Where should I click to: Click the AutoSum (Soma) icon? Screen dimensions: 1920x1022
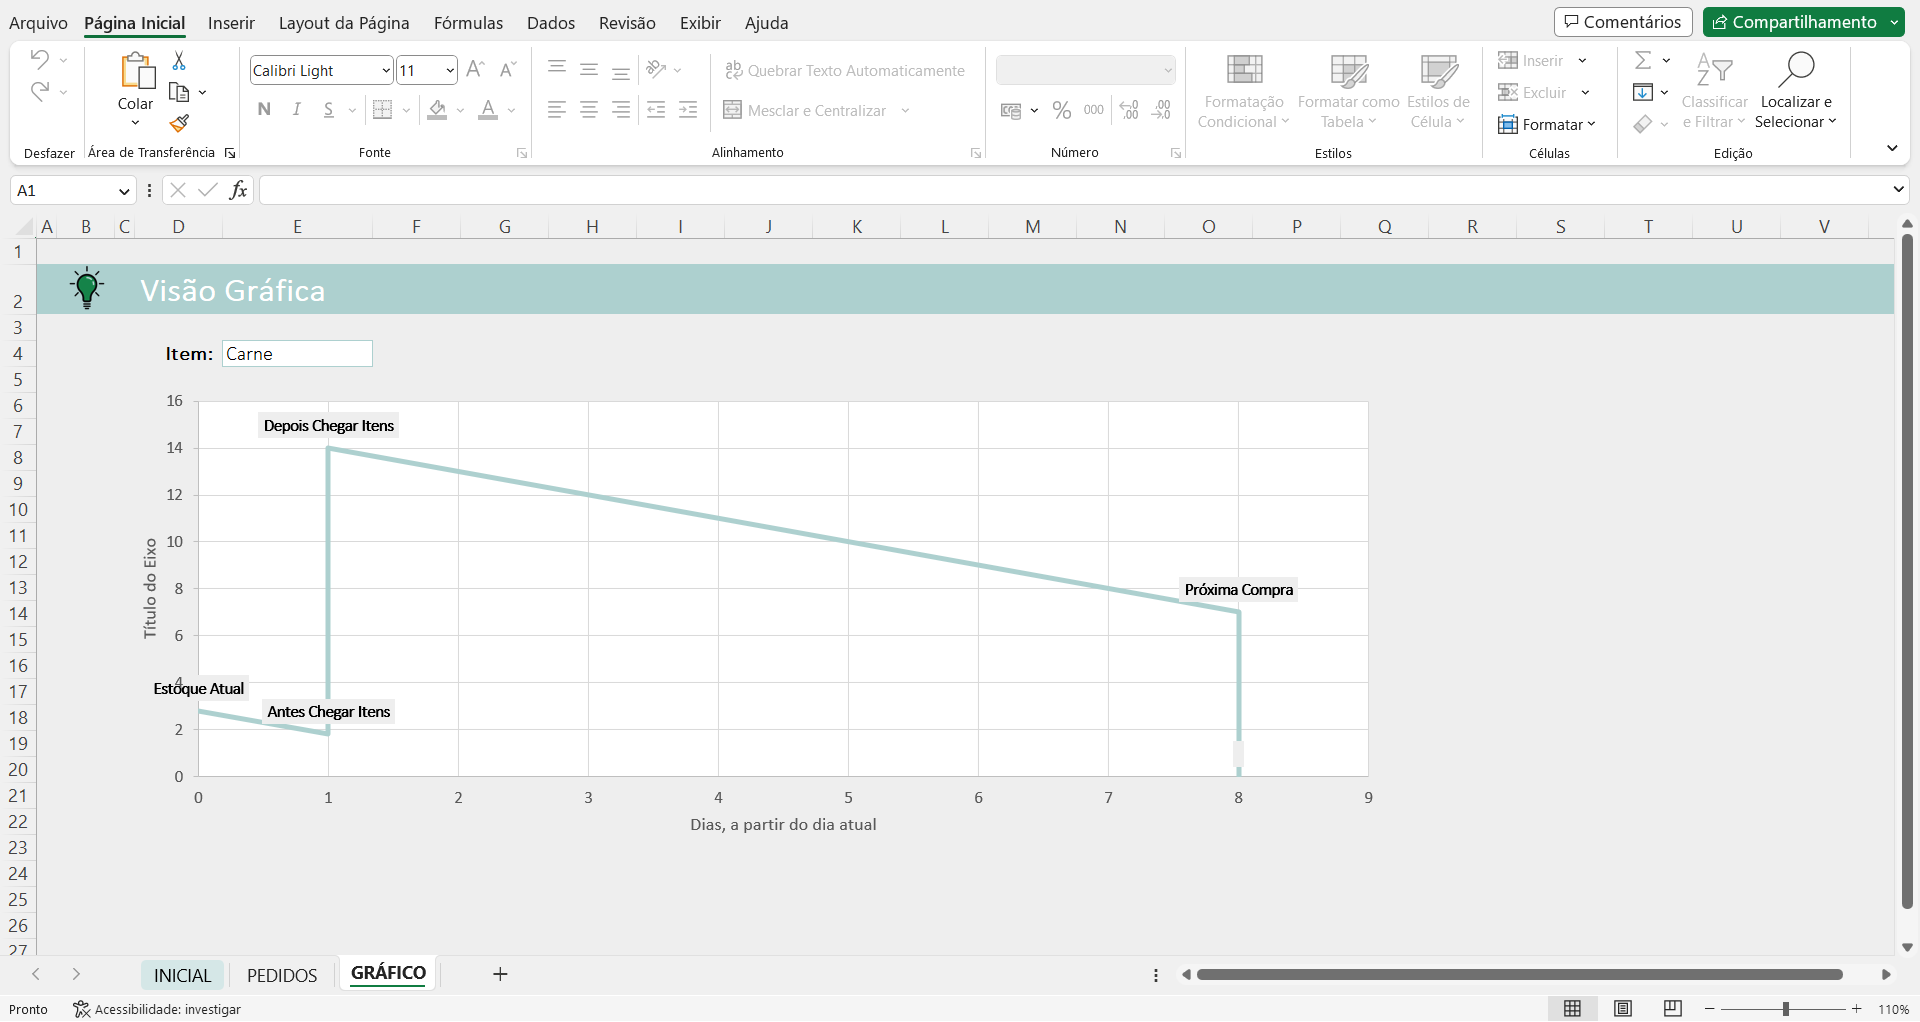(x=1644, y=60)
